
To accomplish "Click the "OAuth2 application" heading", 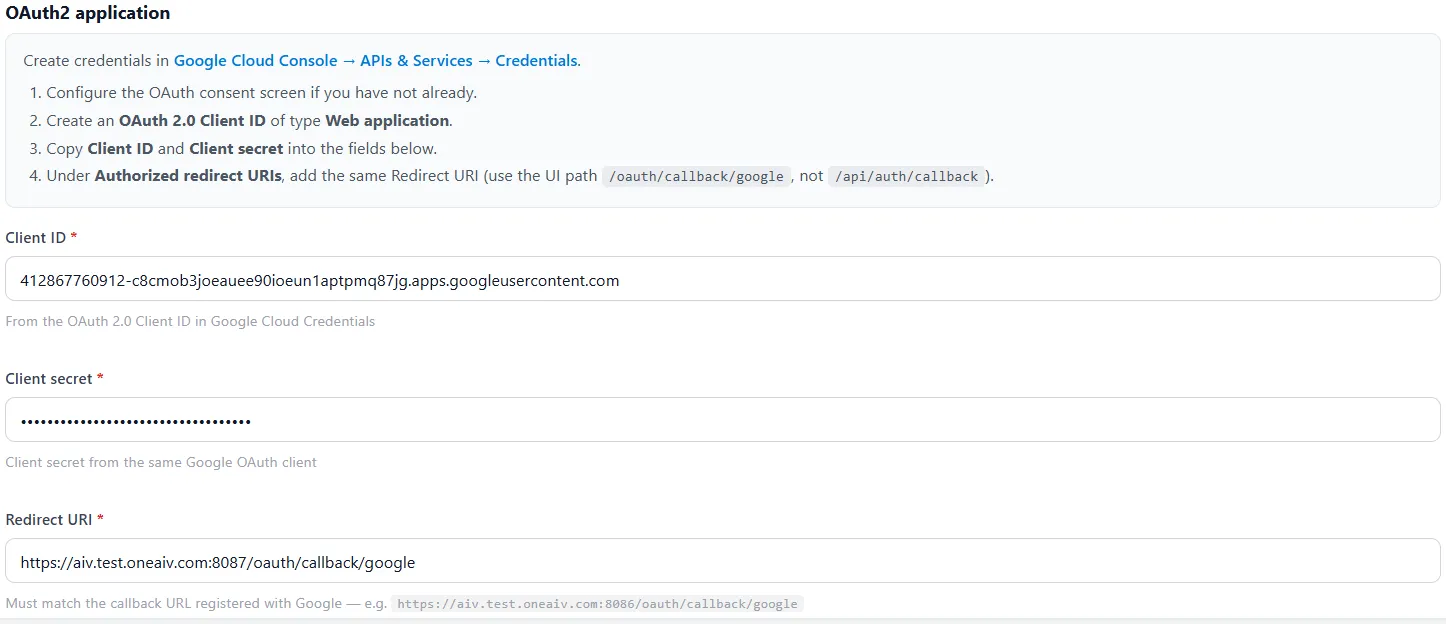I will pyautogui.click(x=88, y=13).
